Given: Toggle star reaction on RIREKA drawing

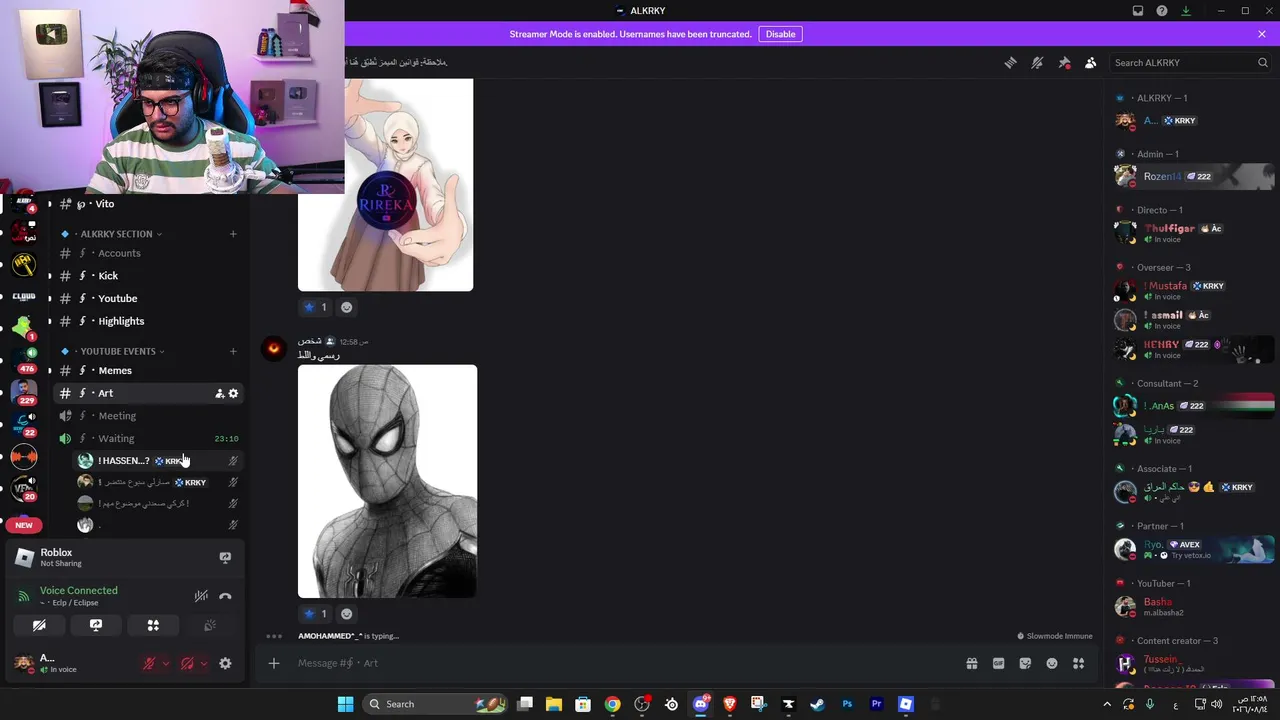Looking at the screenshot, I should click(316, 307).
